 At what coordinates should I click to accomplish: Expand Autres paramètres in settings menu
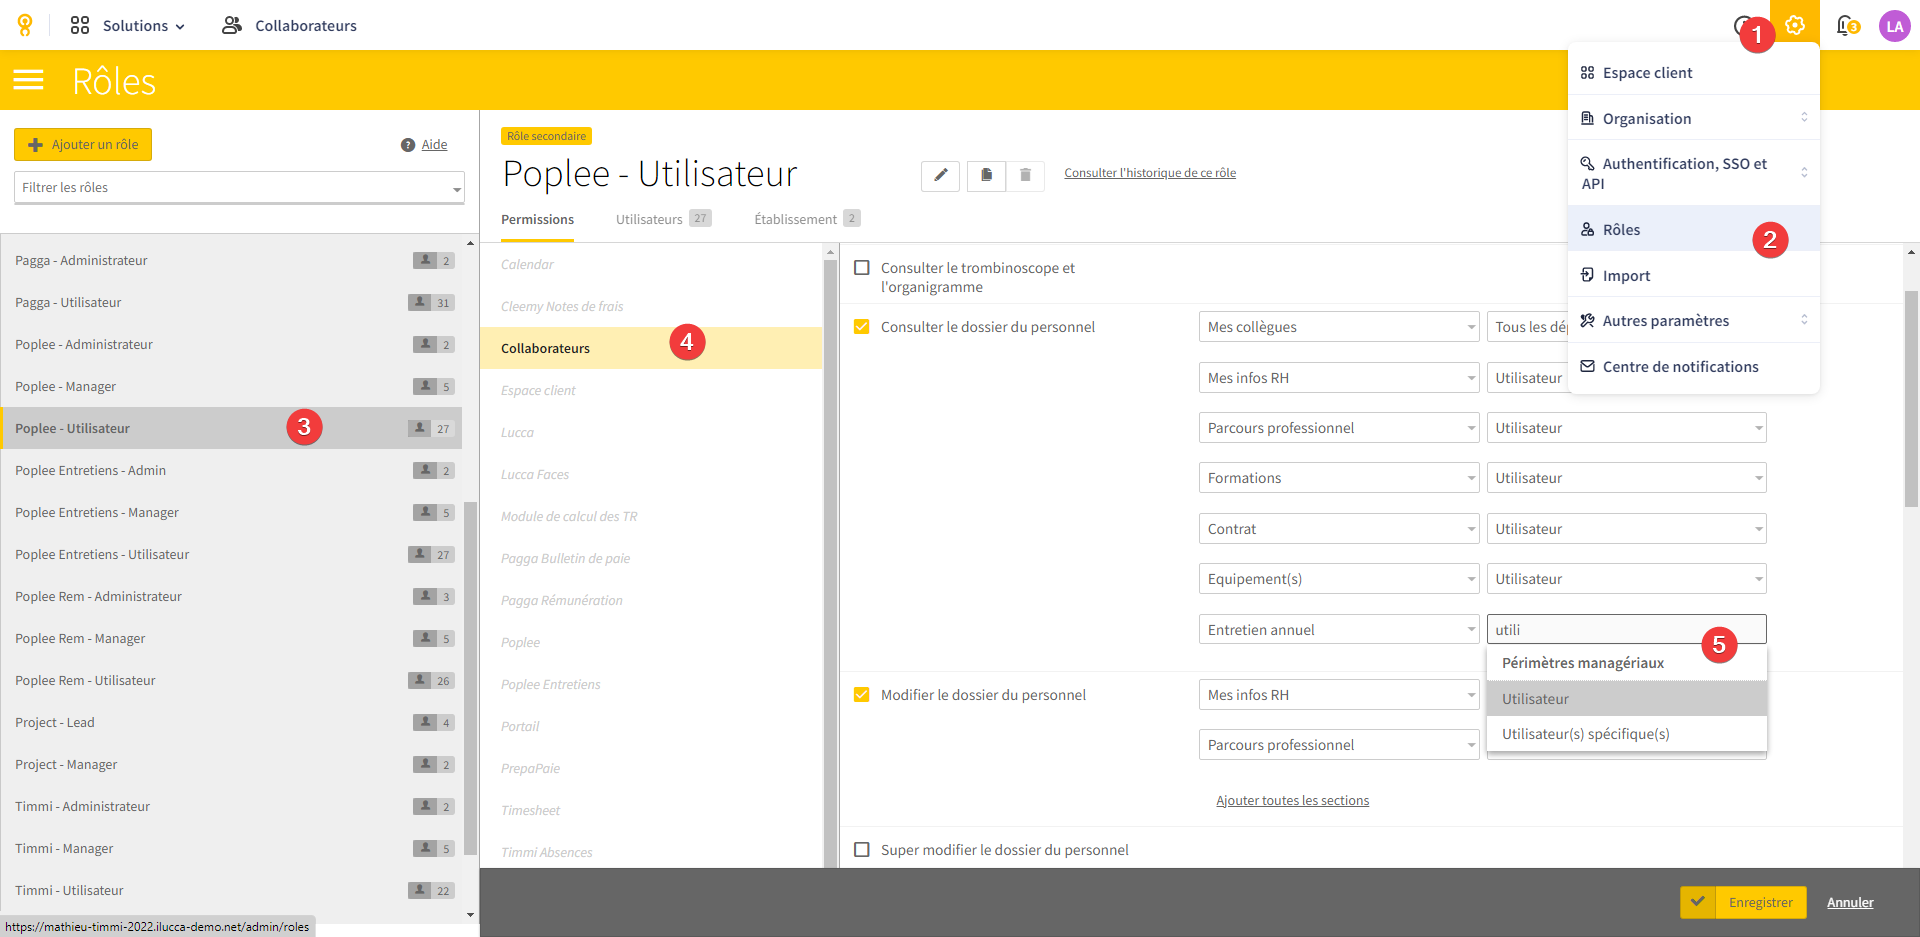pyautogui.click(x=1694, y=320)
